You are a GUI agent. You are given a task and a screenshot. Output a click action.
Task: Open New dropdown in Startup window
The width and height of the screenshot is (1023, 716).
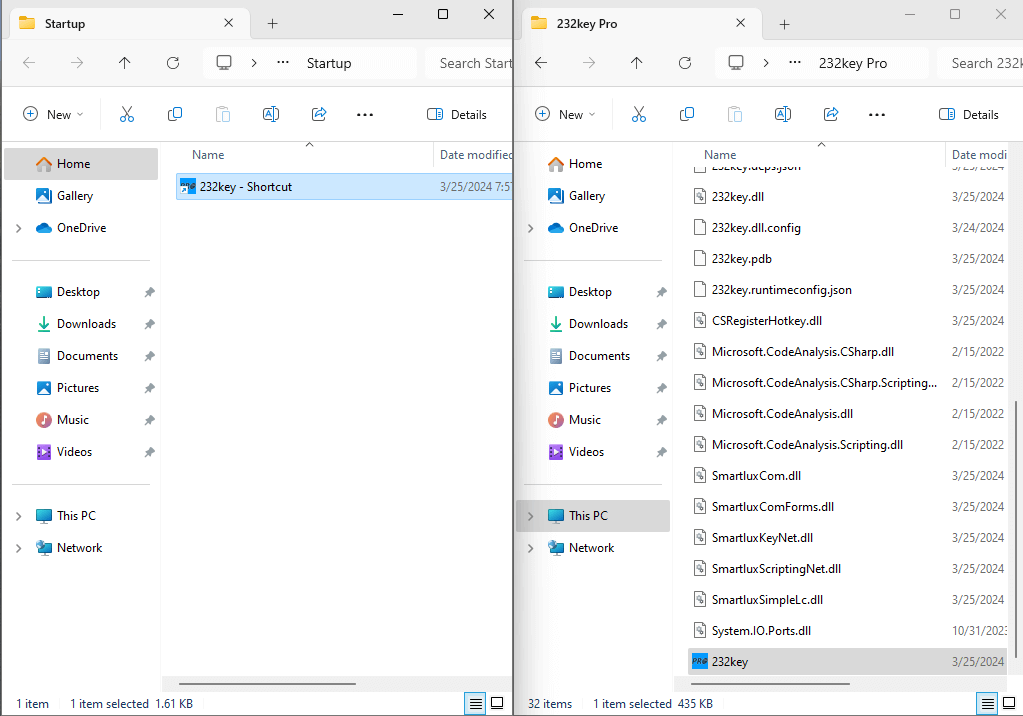tap(53, 115)
